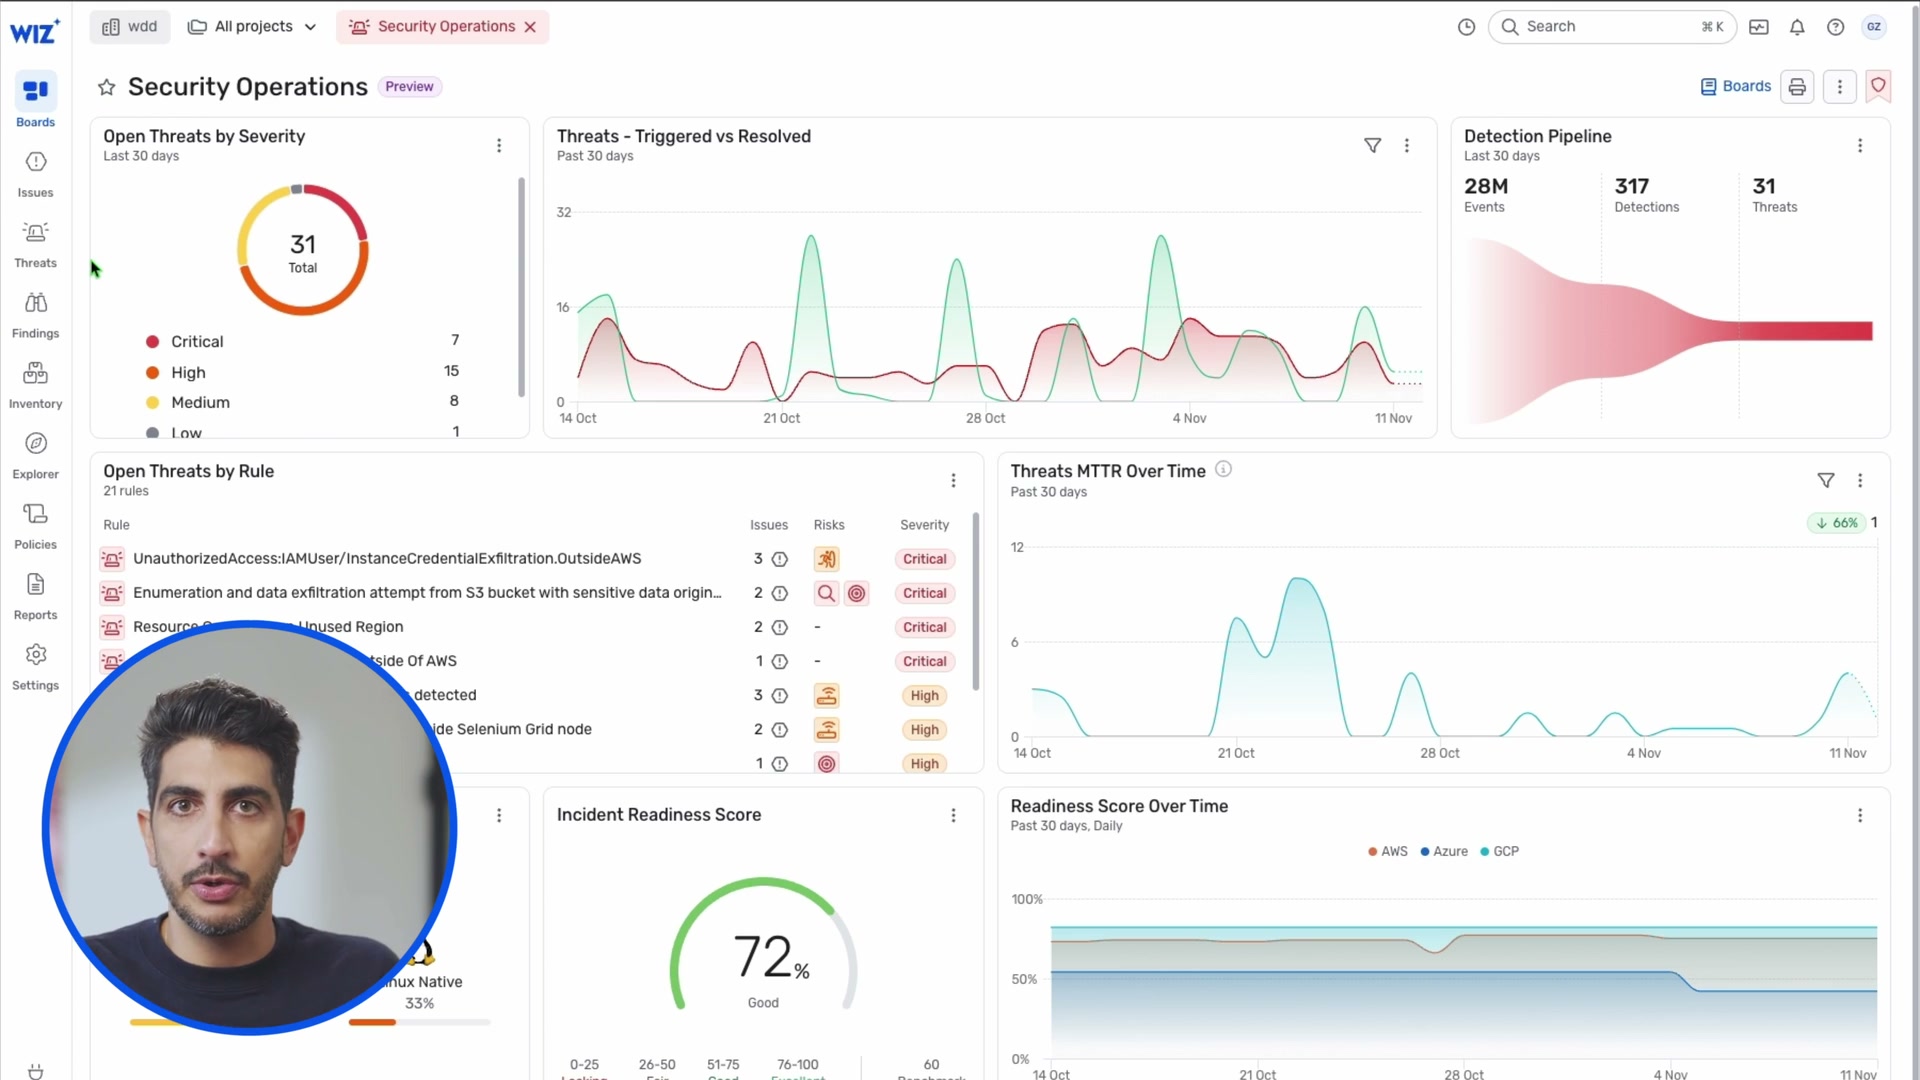Open the GZ user avatar menu
Image resolution: width=1920 pixels, height=1080 pixels.
(1874, 27)
